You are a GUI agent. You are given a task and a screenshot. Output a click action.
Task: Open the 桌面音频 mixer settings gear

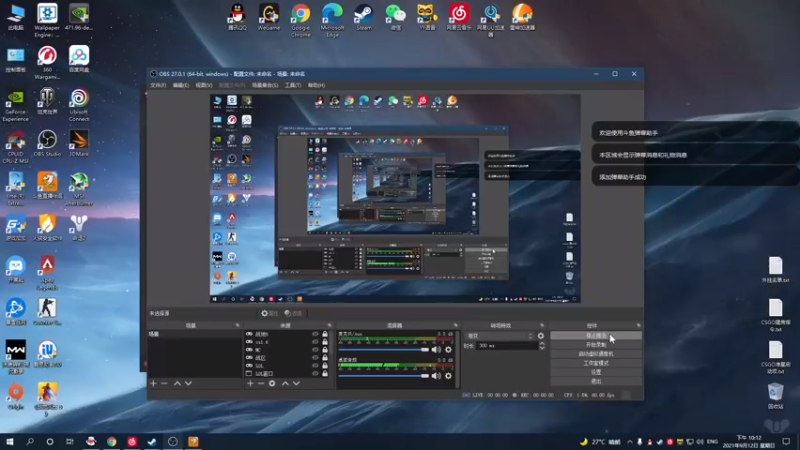[x=448, y=376]
